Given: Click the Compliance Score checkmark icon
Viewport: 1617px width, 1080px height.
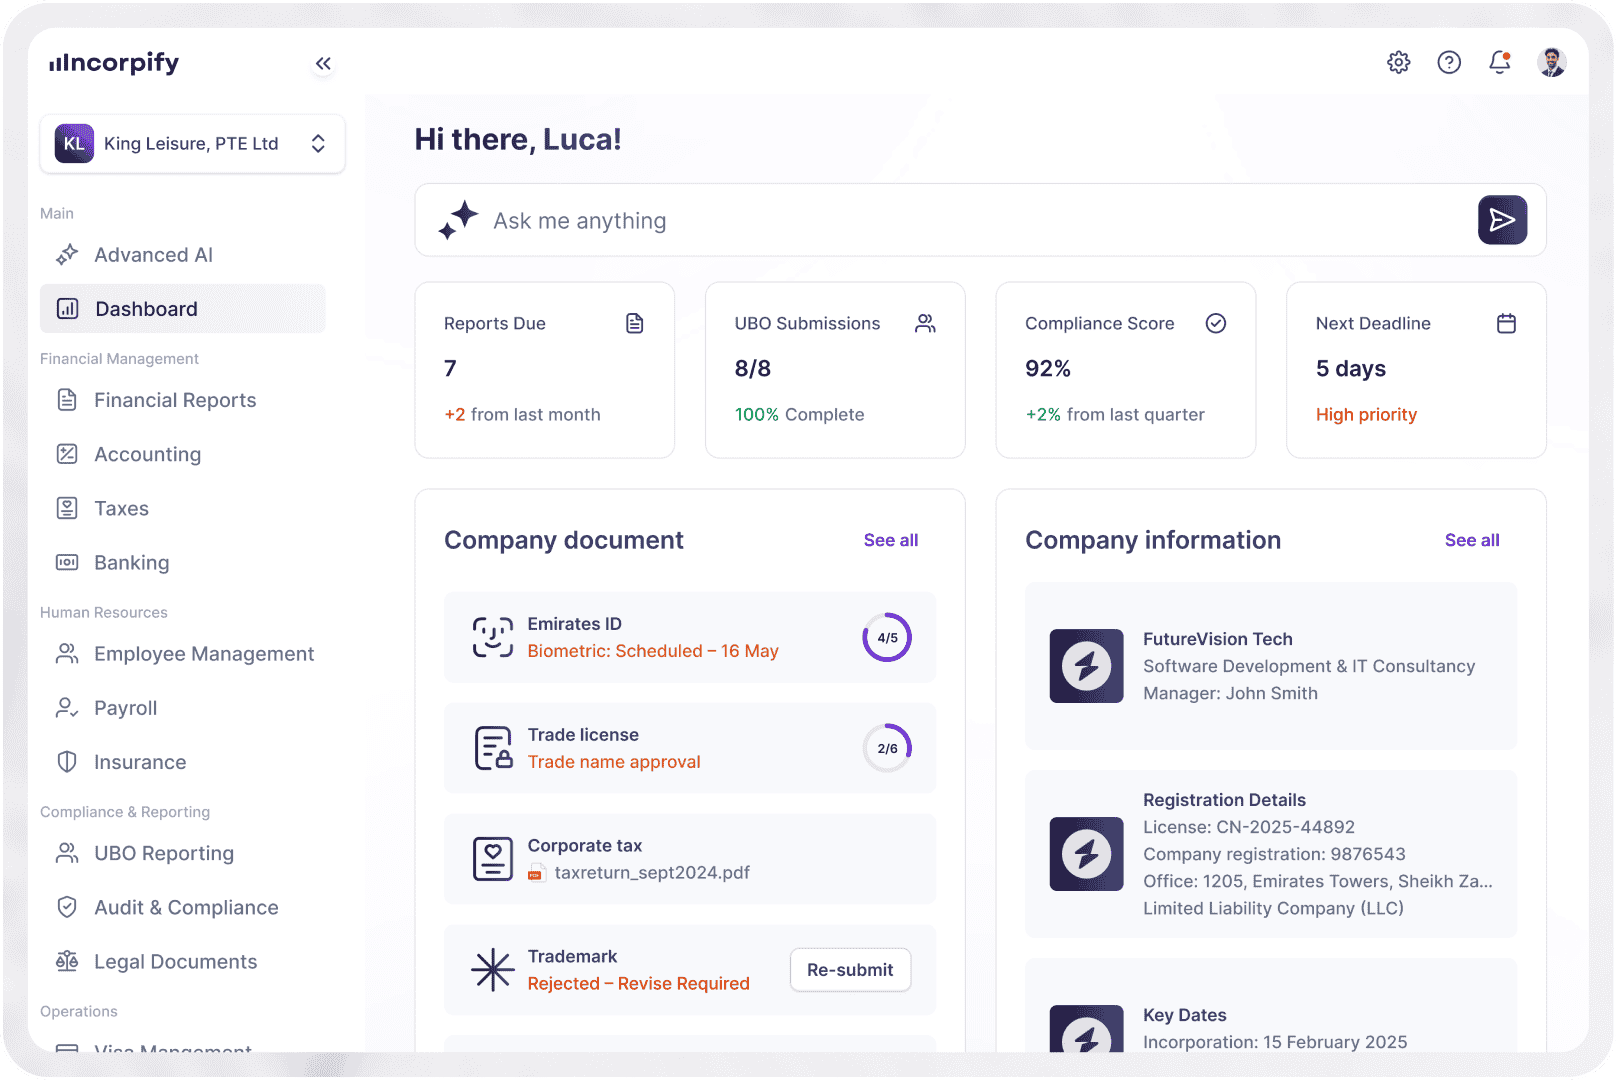Looking at the screenshot, I should coord(1216,322).
